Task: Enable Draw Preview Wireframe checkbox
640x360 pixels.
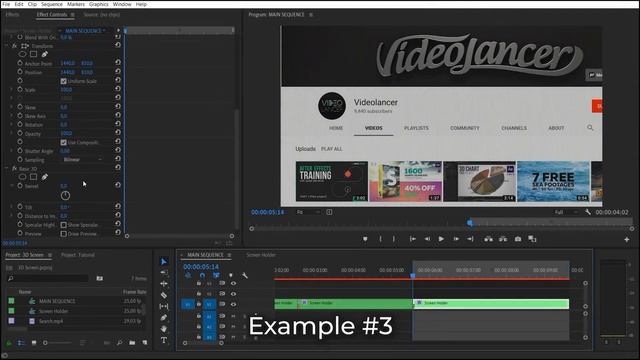Action: (x=63, y=234)
